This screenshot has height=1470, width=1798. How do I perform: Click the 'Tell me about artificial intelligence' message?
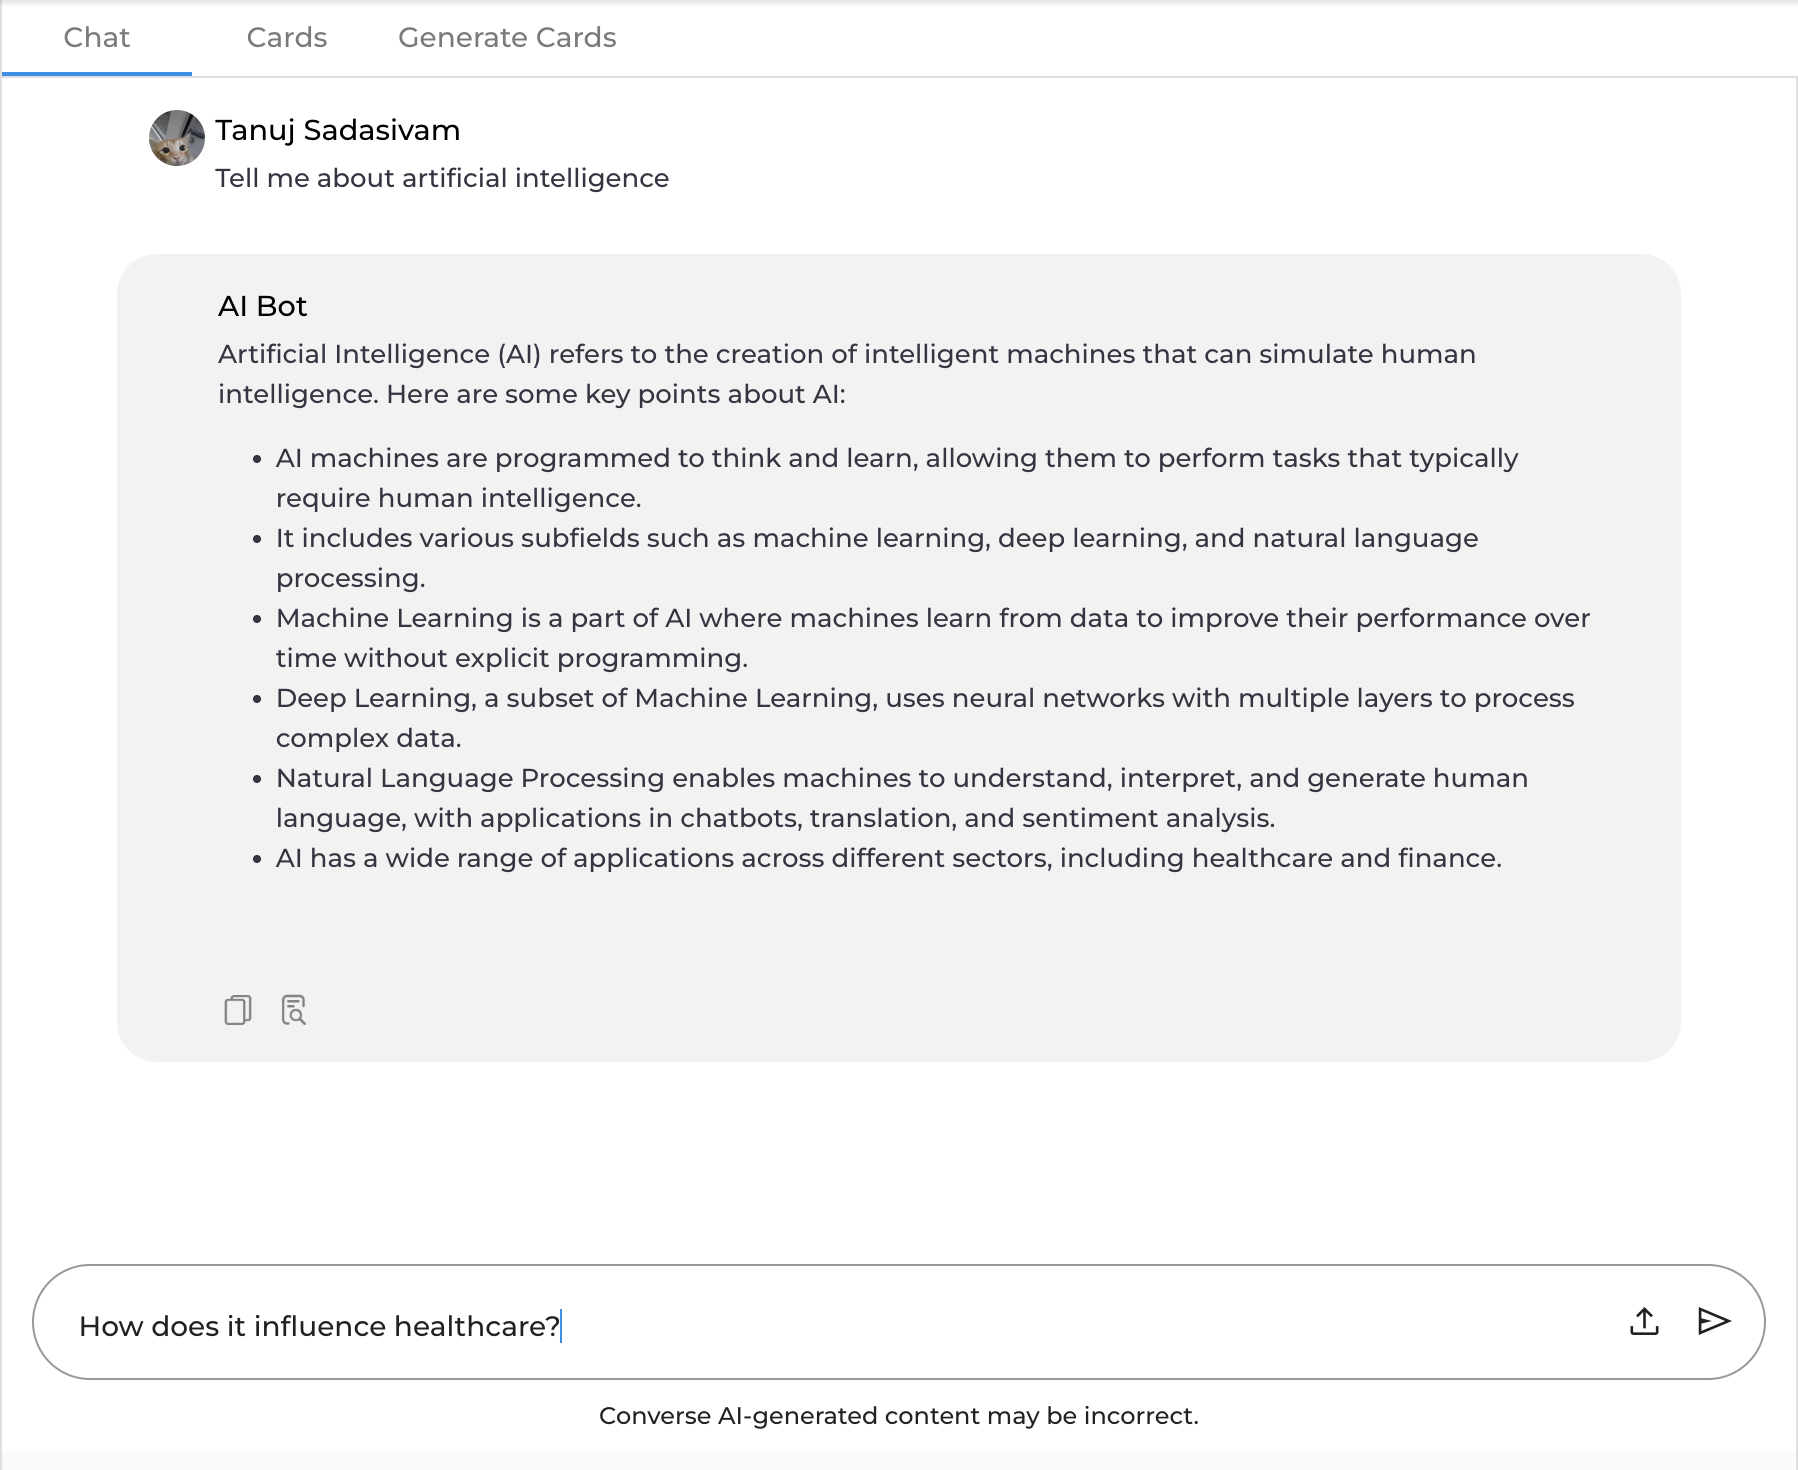point(442,178)
